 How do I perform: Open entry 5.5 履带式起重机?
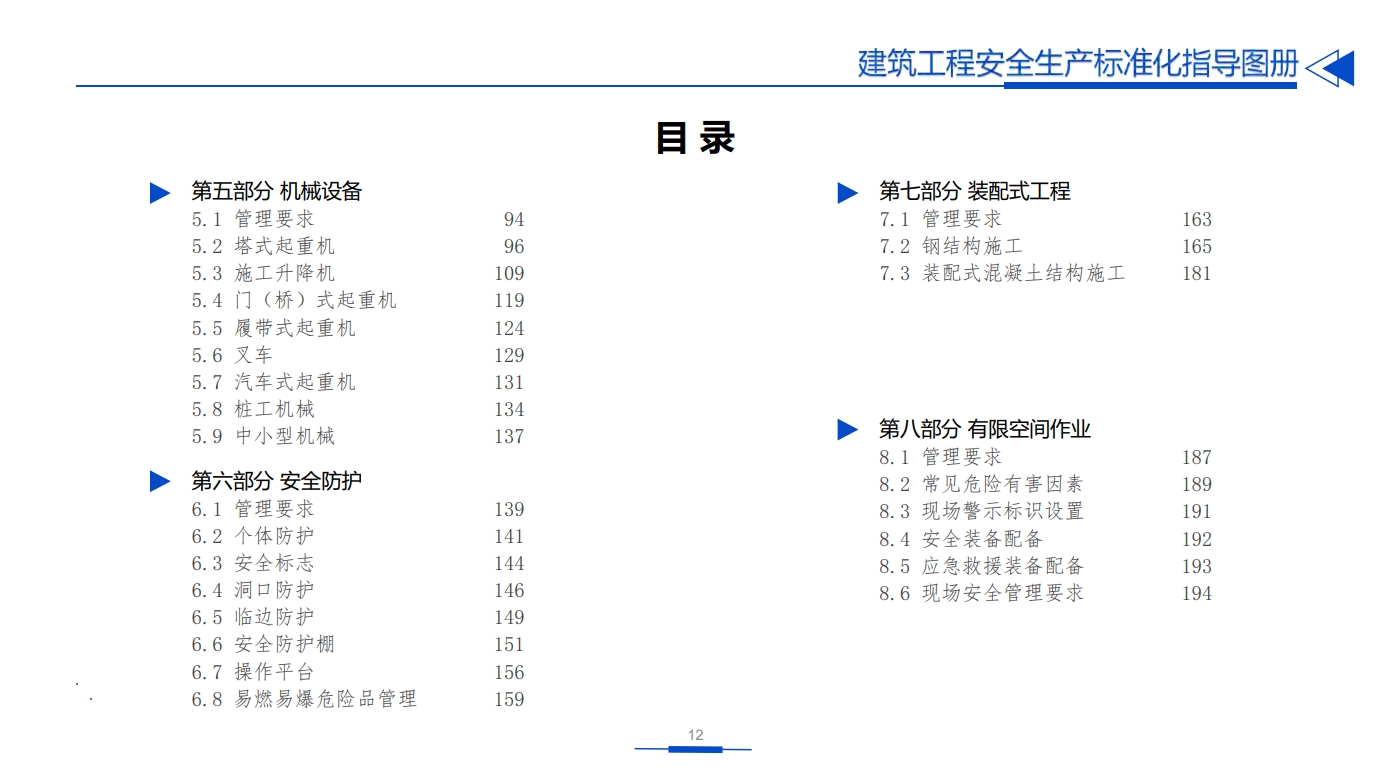pyautogui.click(x=273, y=328)
